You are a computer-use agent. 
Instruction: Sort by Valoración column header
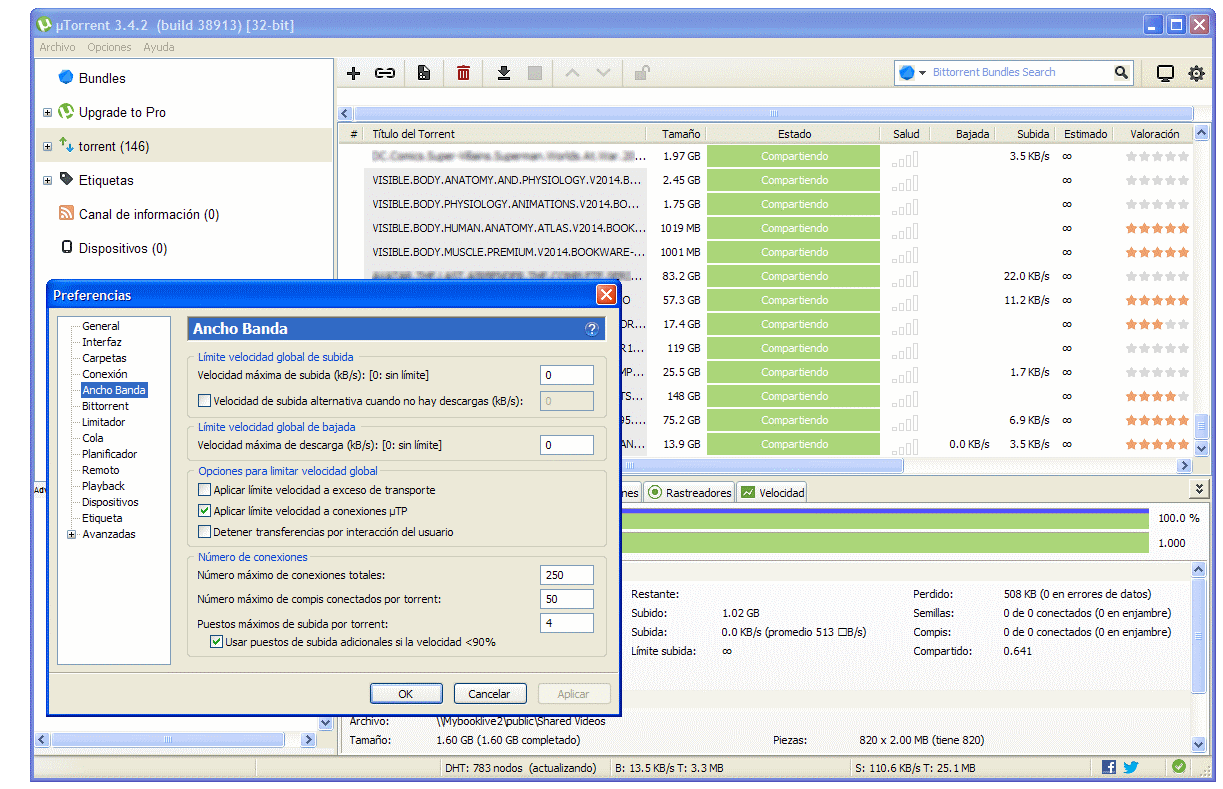click(1154, 134)
